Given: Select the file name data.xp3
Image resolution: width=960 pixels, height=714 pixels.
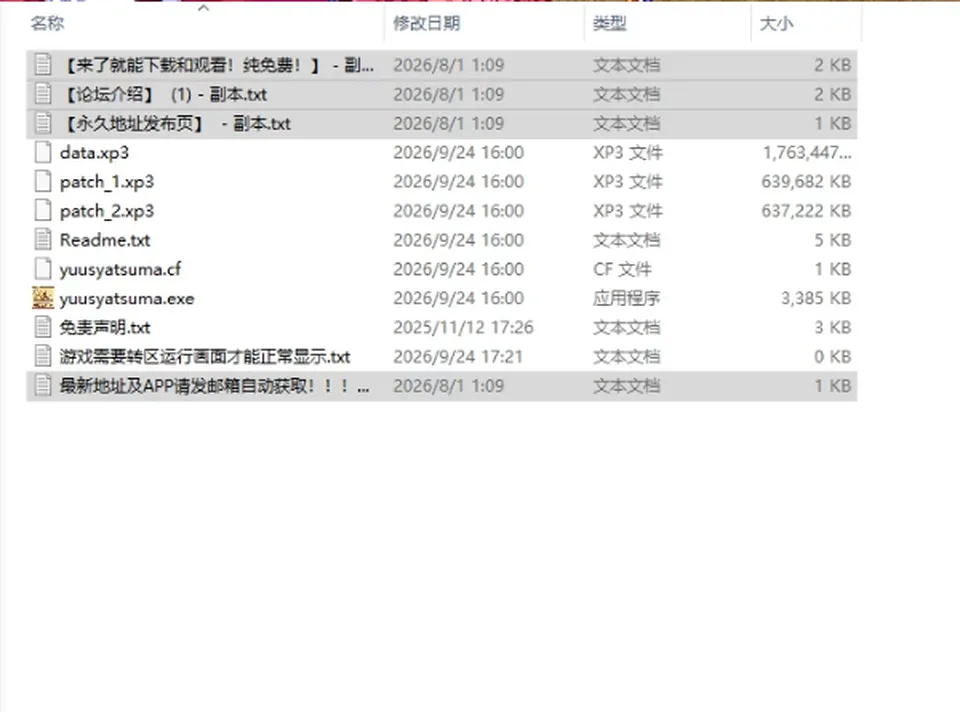Looking at the screenshot, I should click(x=94, y=152).
